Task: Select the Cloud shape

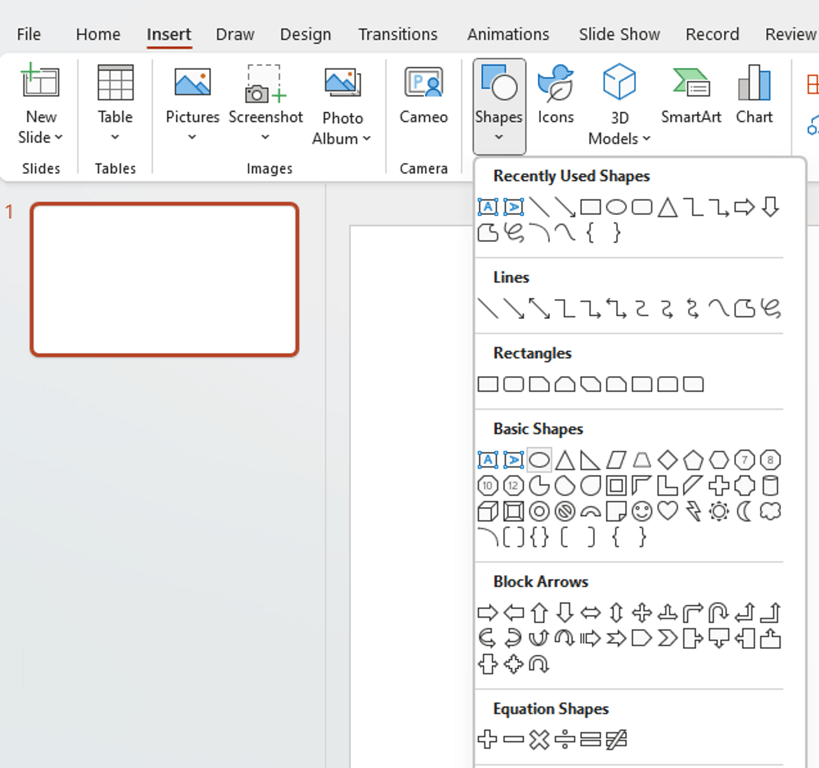Action: [x=770, y=511]
